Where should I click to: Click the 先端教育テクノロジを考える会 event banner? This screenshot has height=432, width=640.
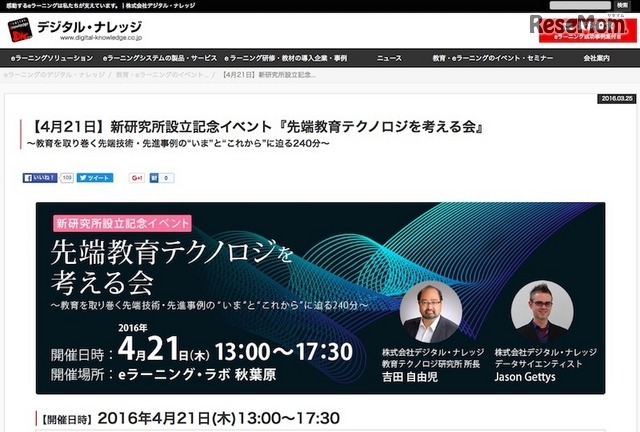coord(320,298)
